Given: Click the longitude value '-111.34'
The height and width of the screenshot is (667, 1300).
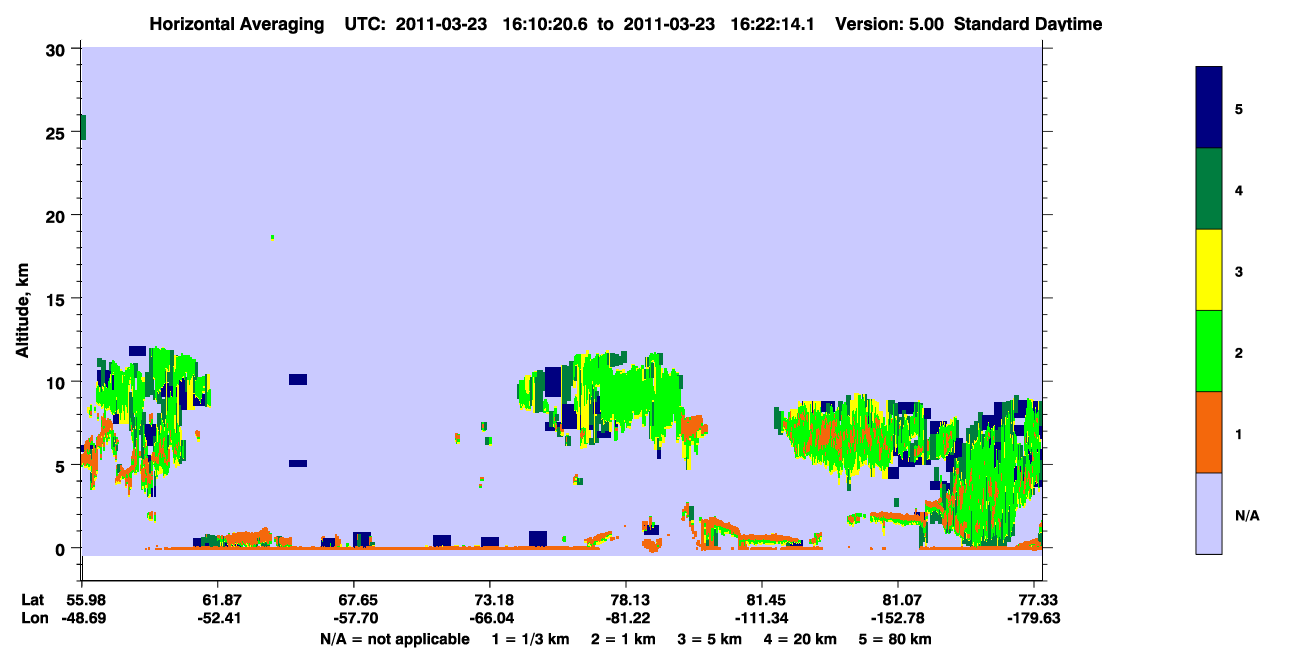Looking at the screenshot, I should [x=762, y=618].
